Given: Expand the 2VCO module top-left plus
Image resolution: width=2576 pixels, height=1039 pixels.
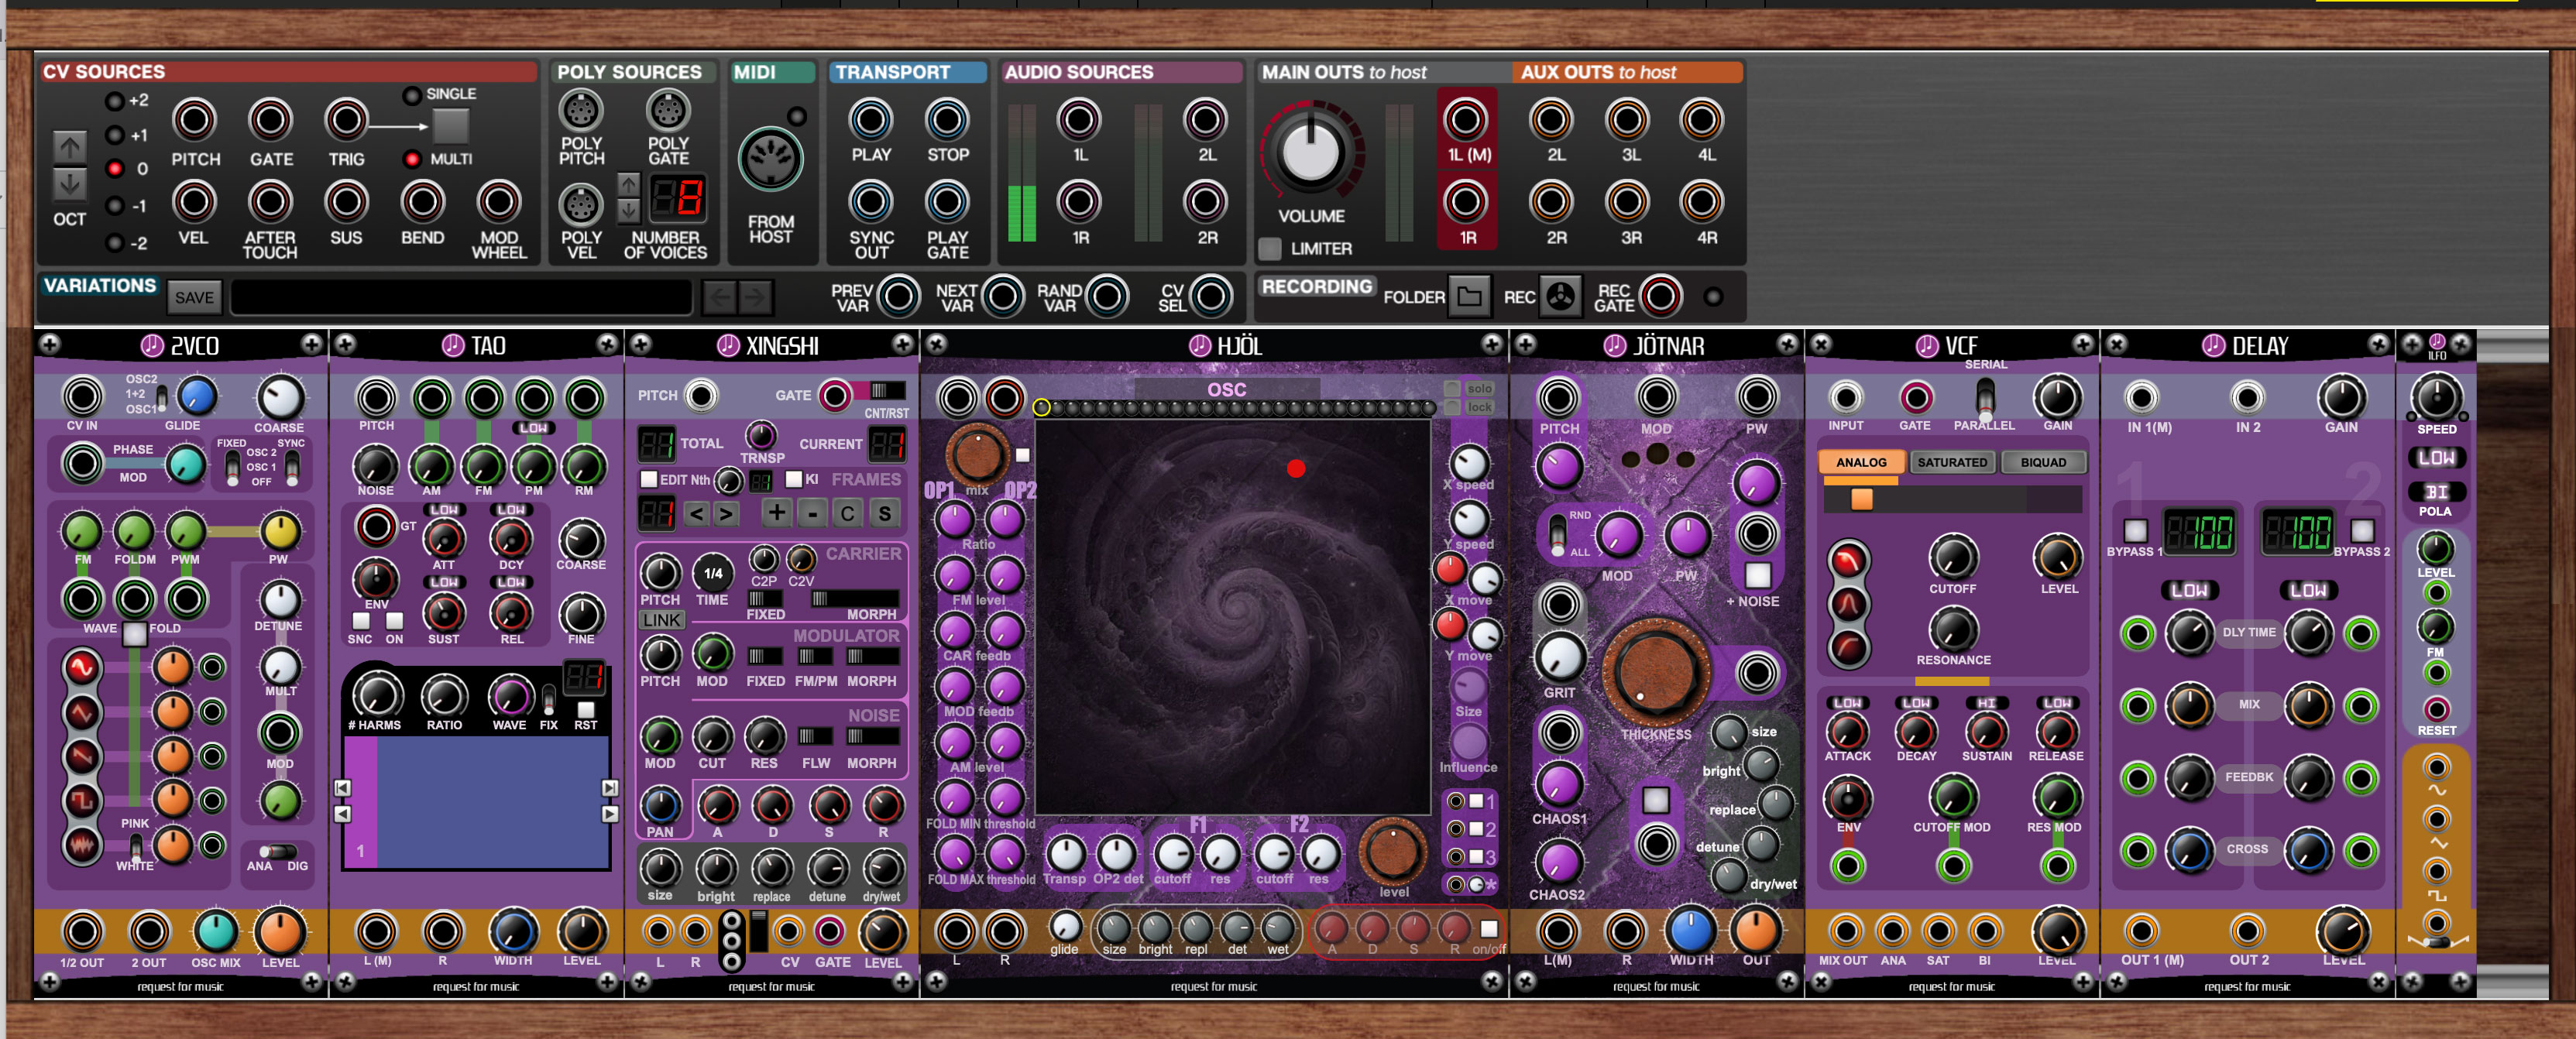Looking at the screenshot, I should (50, 344).
